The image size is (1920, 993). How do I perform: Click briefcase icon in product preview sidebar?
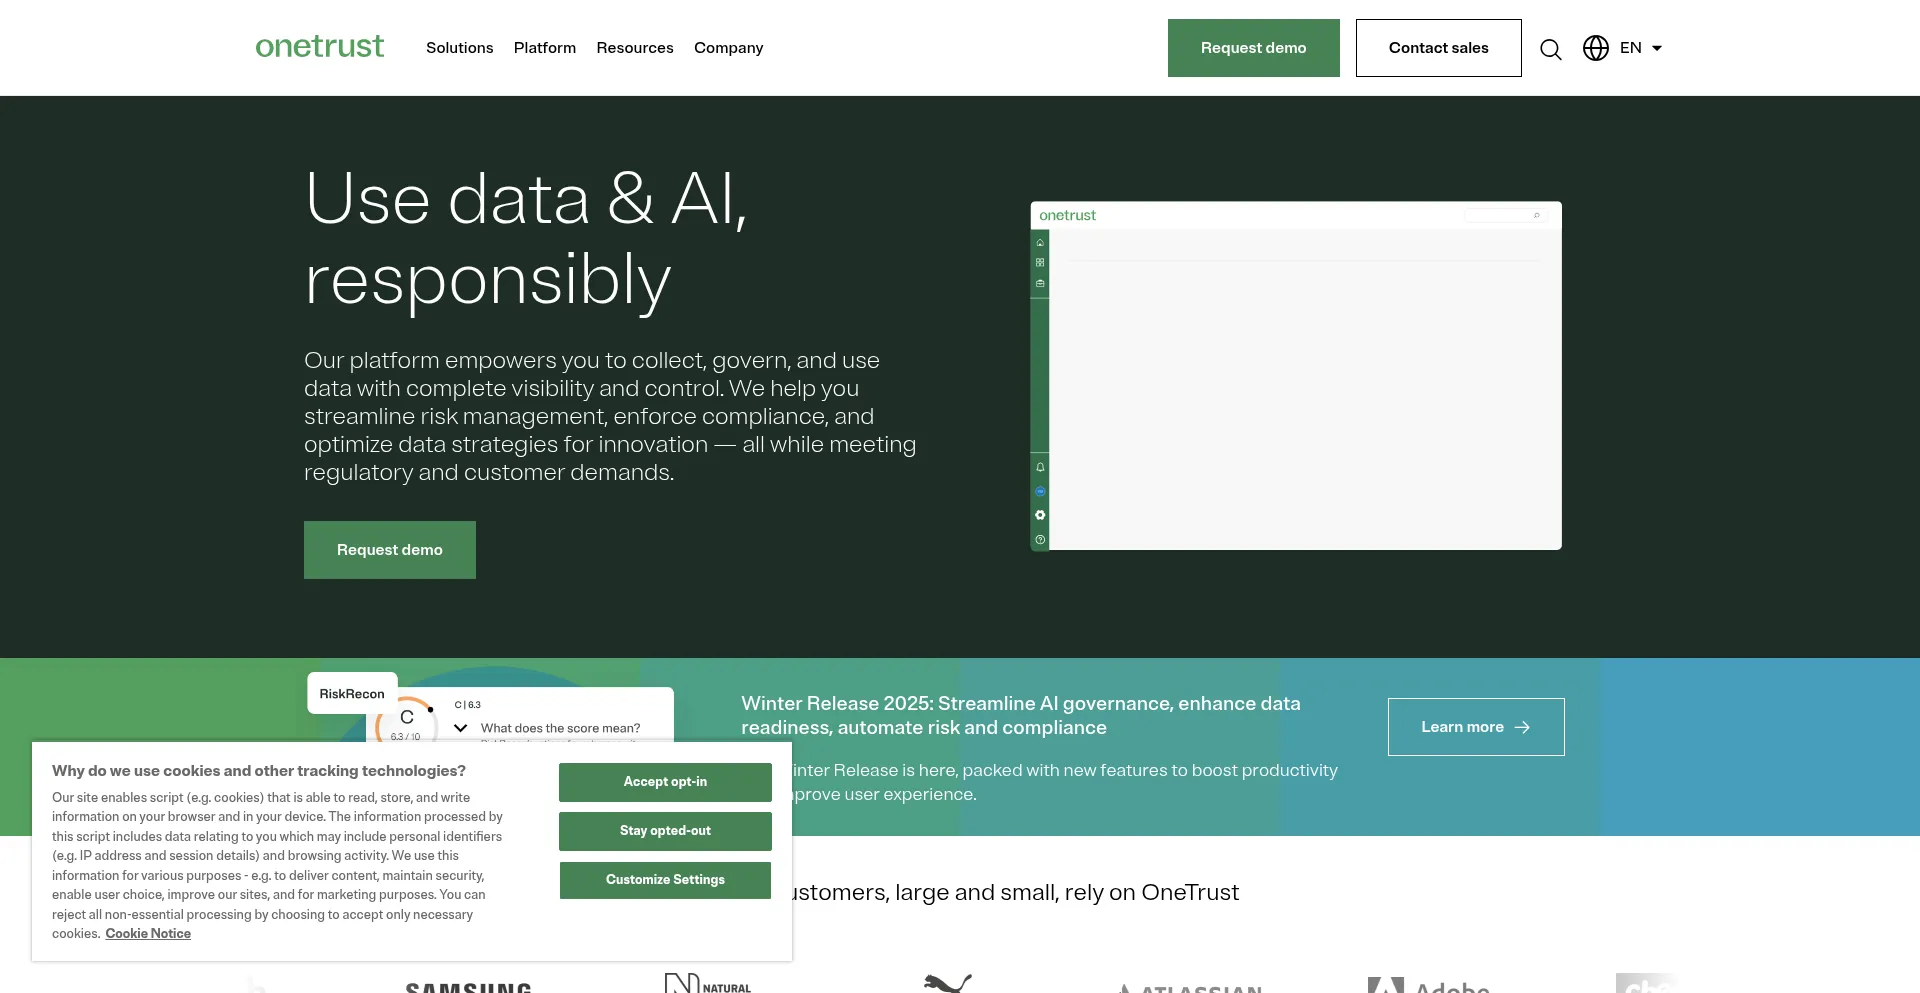[1040, 283]
